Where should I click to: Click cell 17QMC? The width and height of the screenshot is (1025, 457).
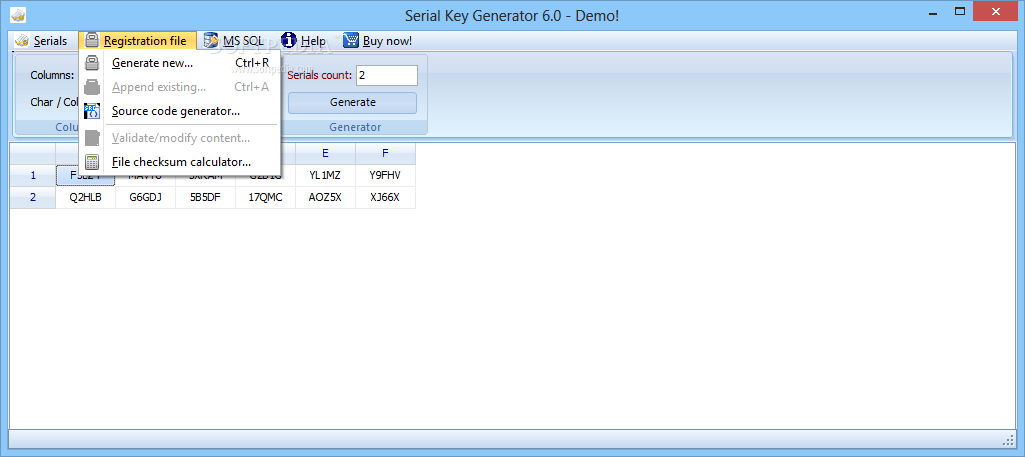coord(265,197)
